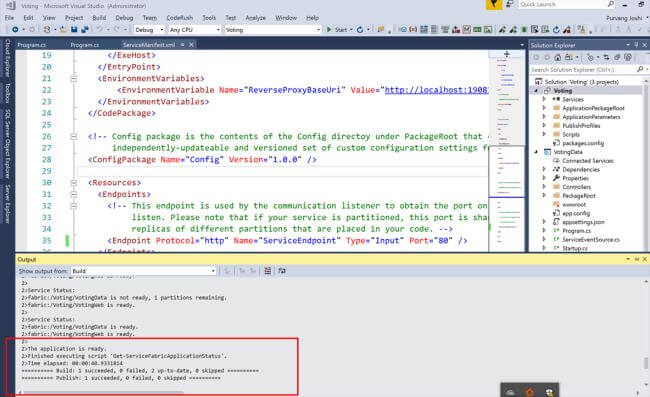Image resolution: width=650 pixels, height=397 pixels.
Task: Open the Analyze menu
Action: 255,18
